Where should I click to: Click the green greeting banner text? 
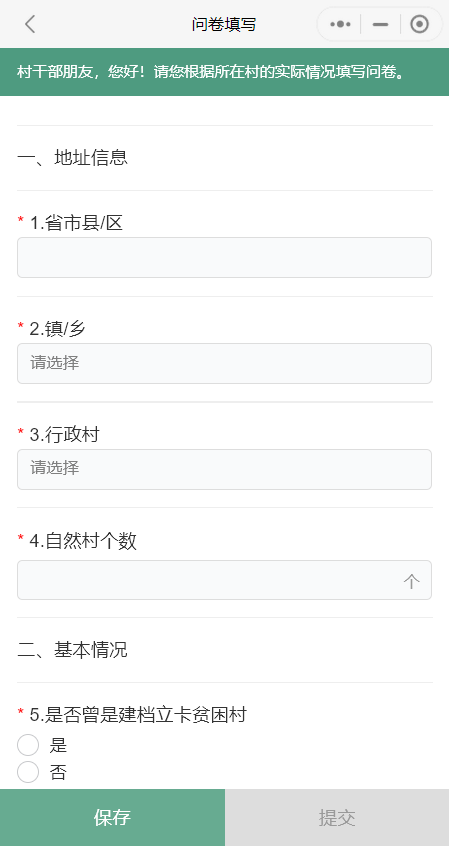click(211, 72)
